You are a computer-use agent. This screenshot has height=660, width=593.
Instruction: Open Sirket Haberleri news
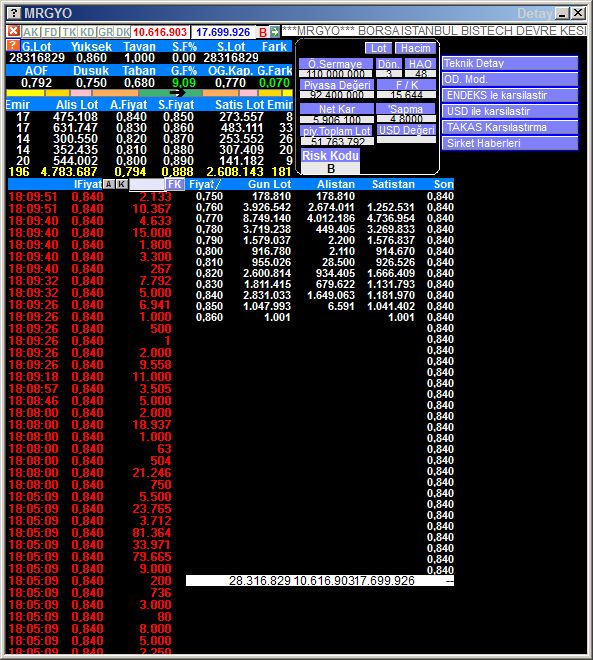click(510, 144)
